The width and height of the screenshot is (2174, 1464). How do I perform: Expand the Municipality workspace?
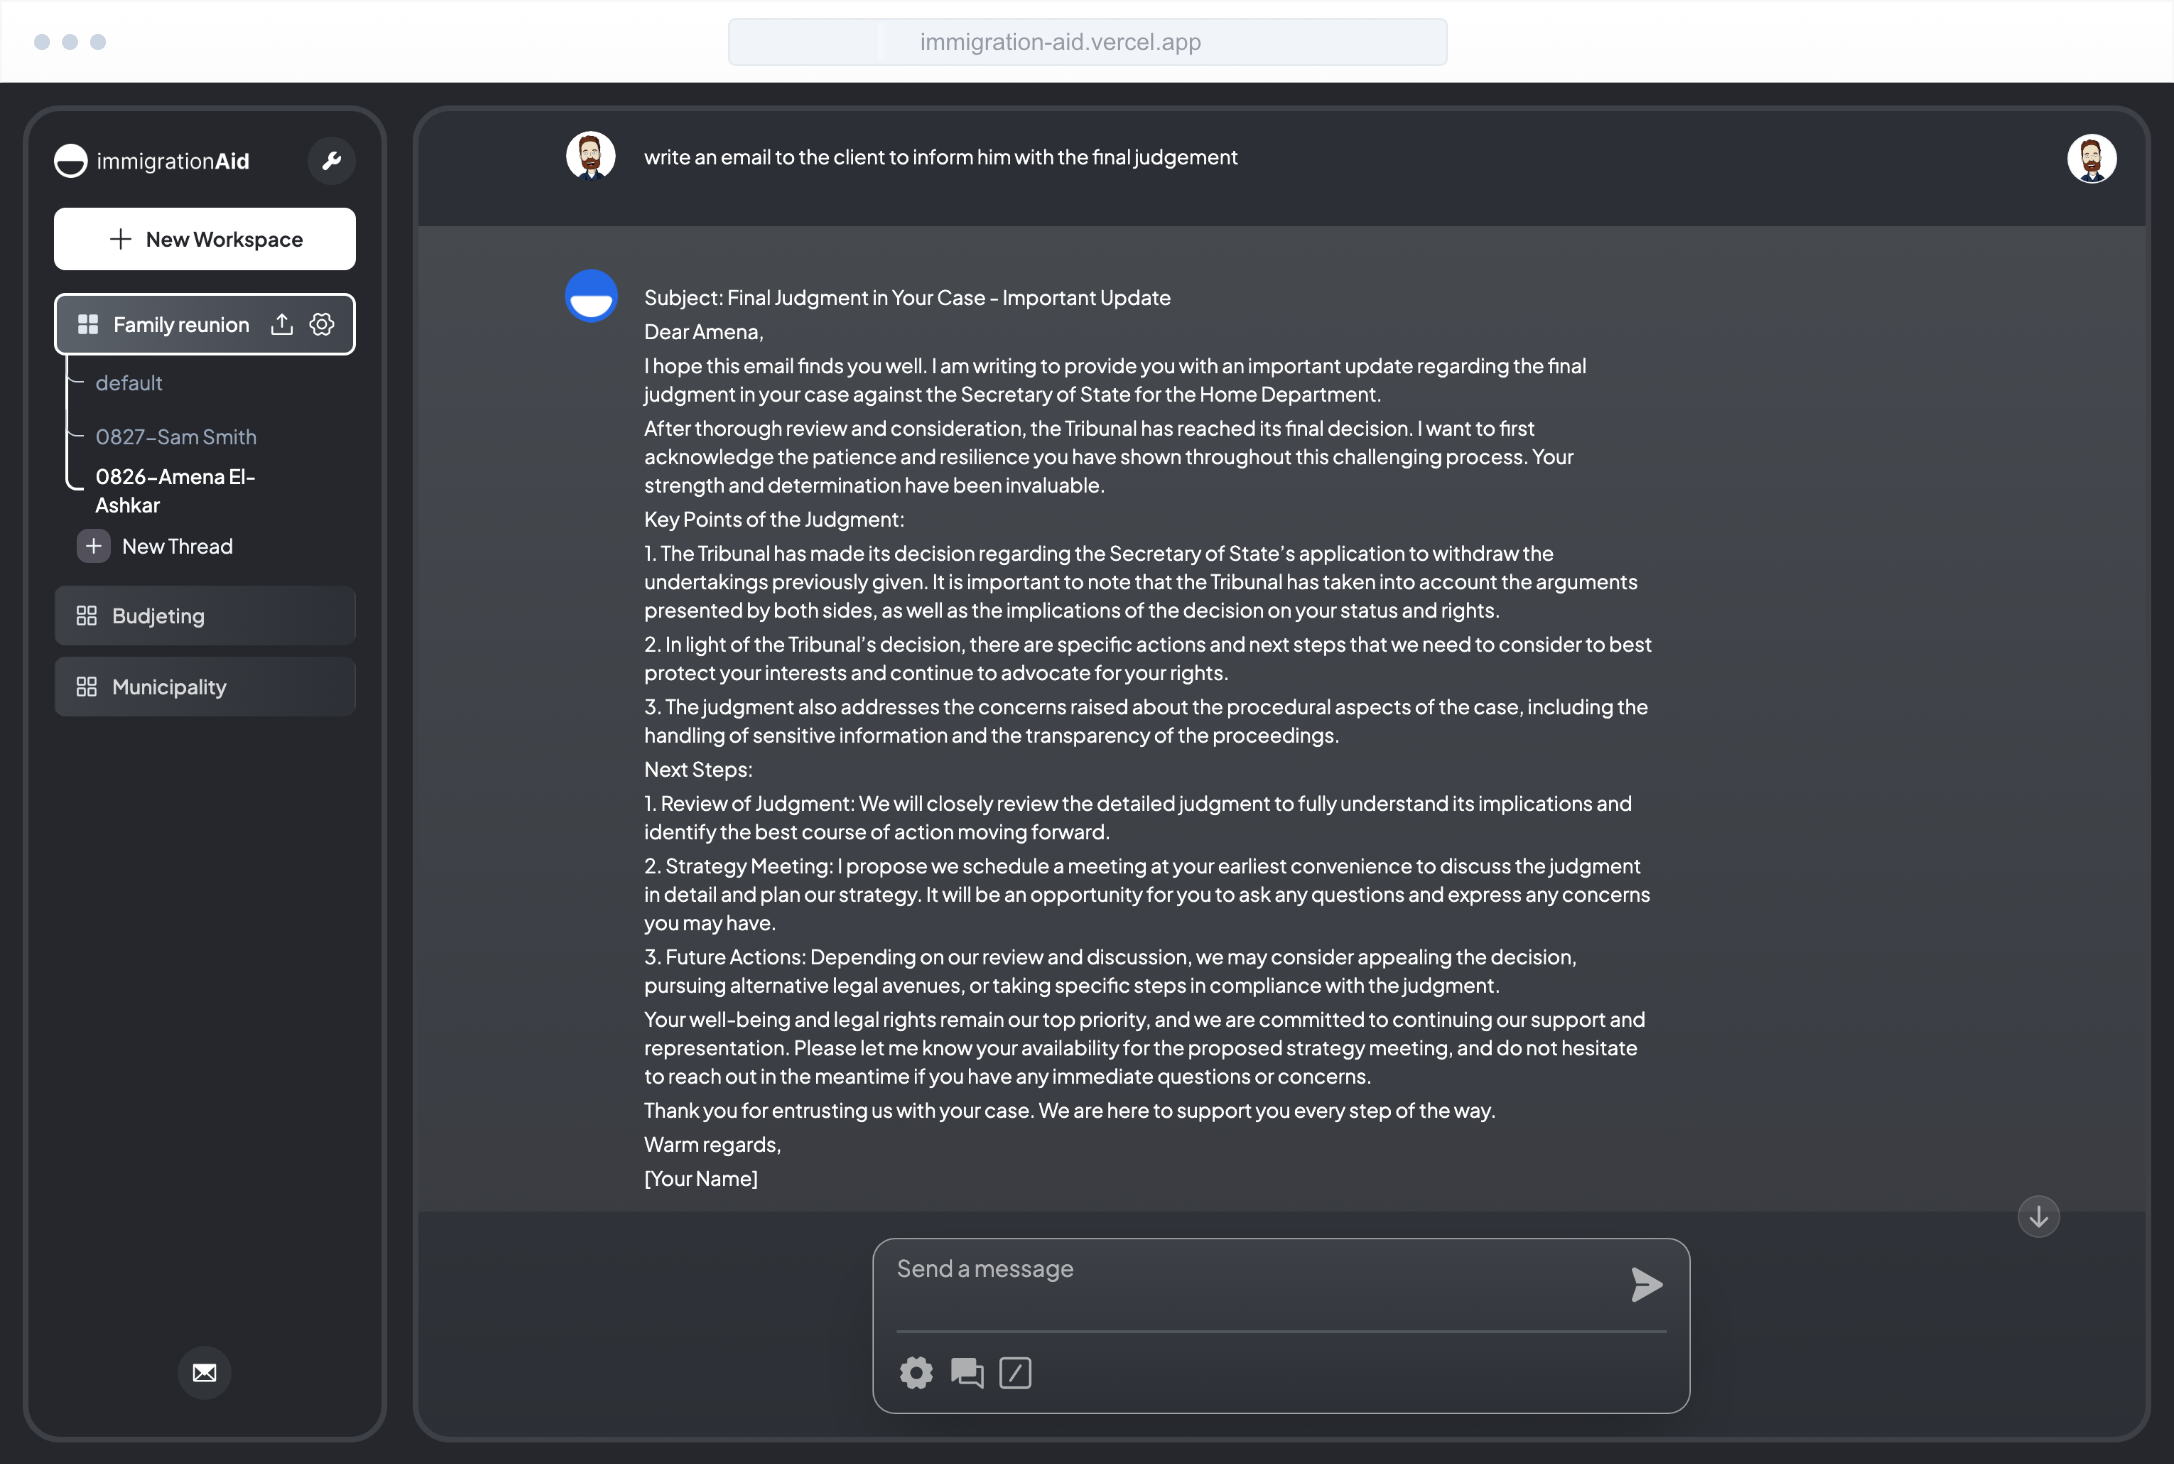pos(205,687)
